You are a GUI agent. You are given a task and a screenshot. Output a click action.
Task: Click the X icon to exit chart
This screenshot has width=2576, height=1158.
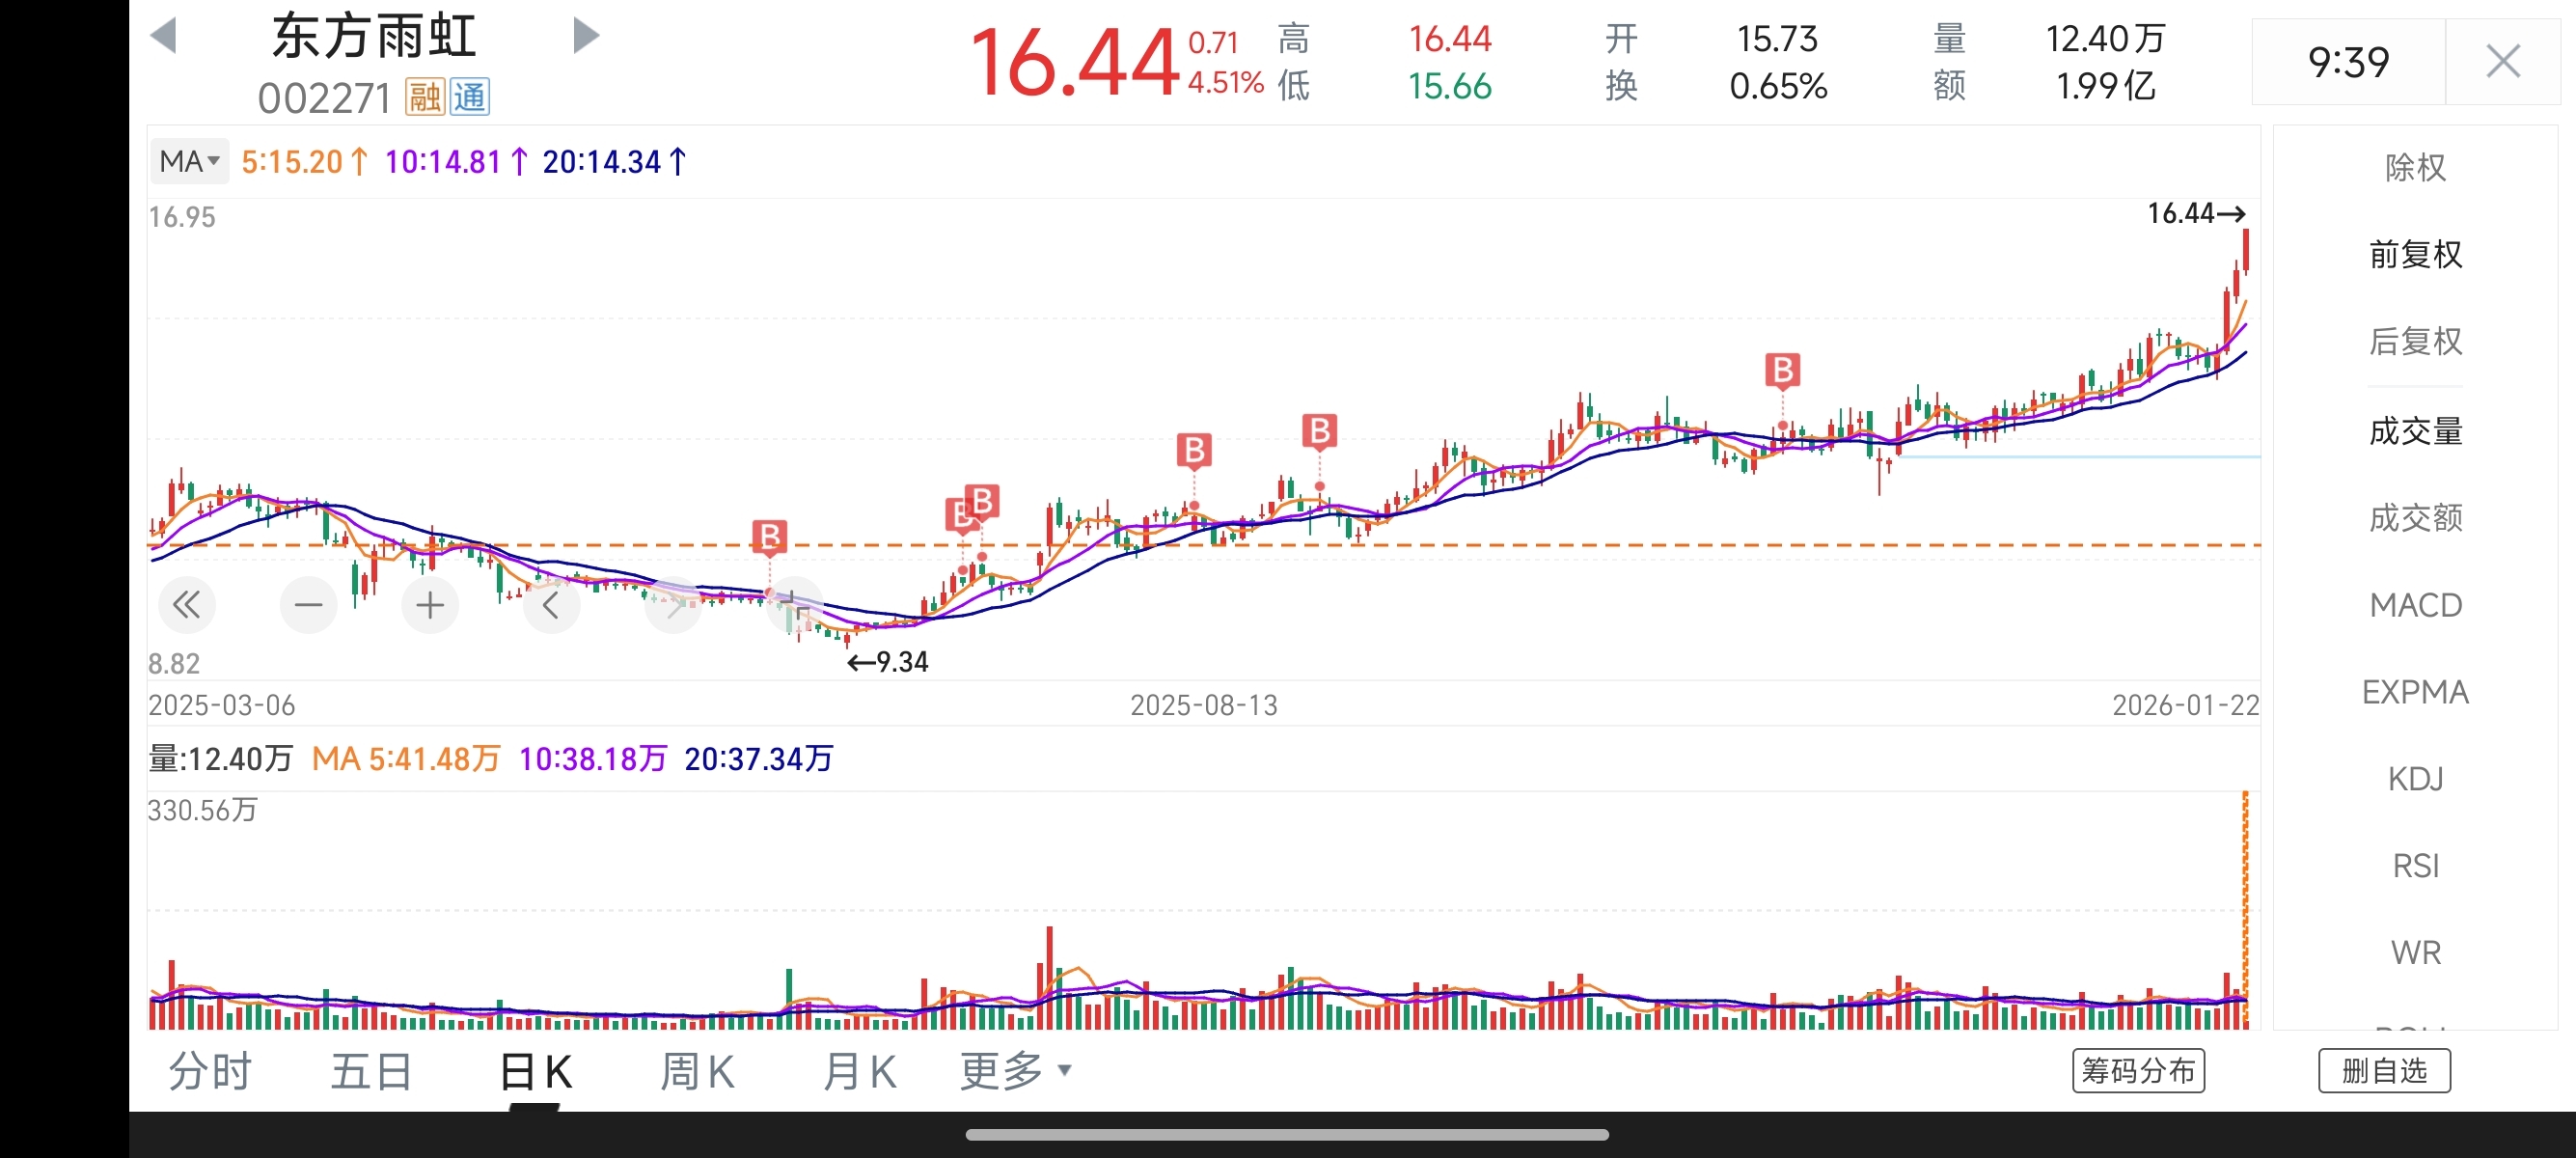click(2502, 62)
